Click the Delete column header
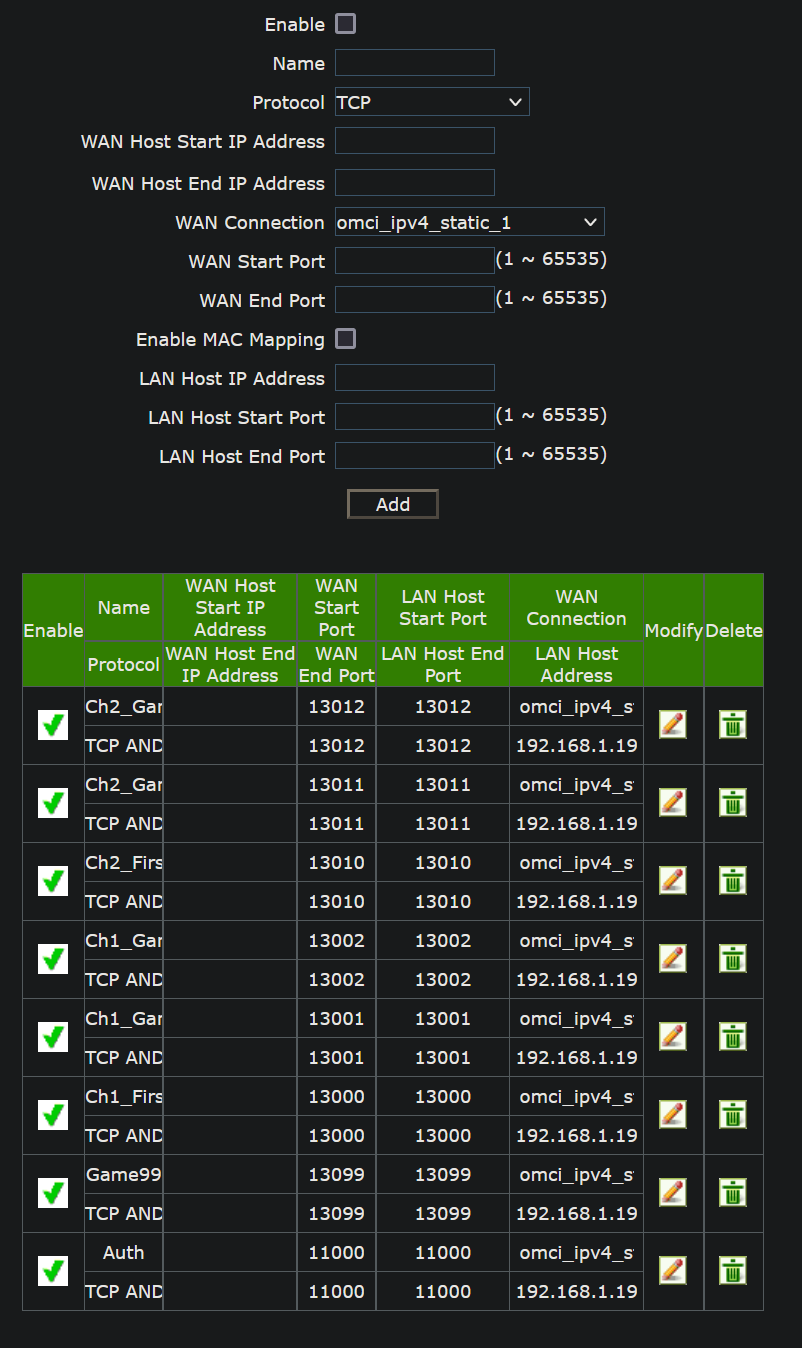The image size is (802, 1348). pos(734,631)
